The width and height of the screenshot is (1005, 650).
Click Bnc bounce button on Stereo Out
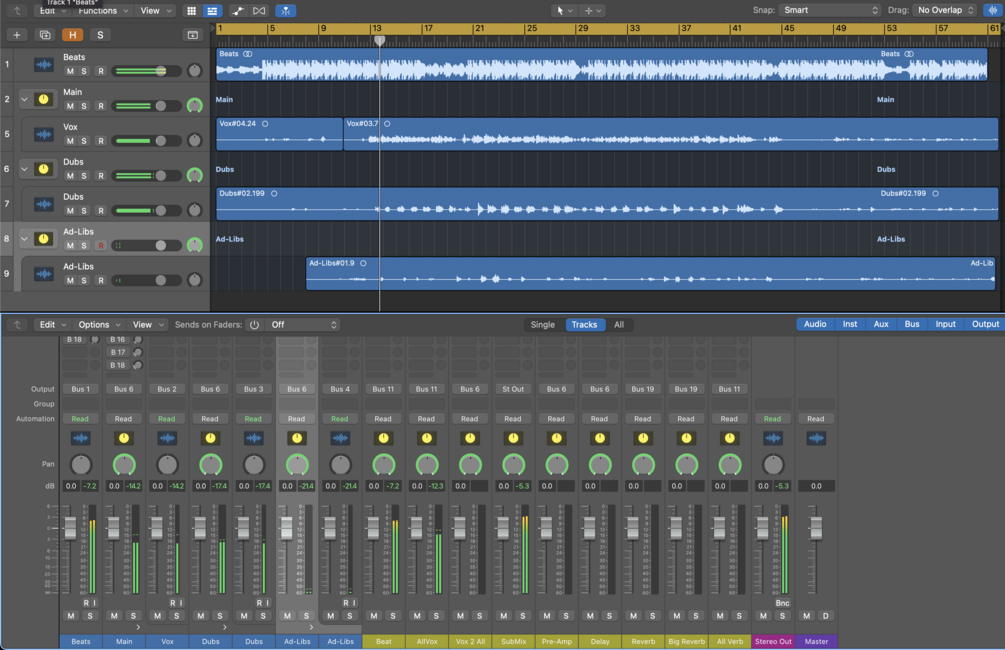click(x=782, y=603)
